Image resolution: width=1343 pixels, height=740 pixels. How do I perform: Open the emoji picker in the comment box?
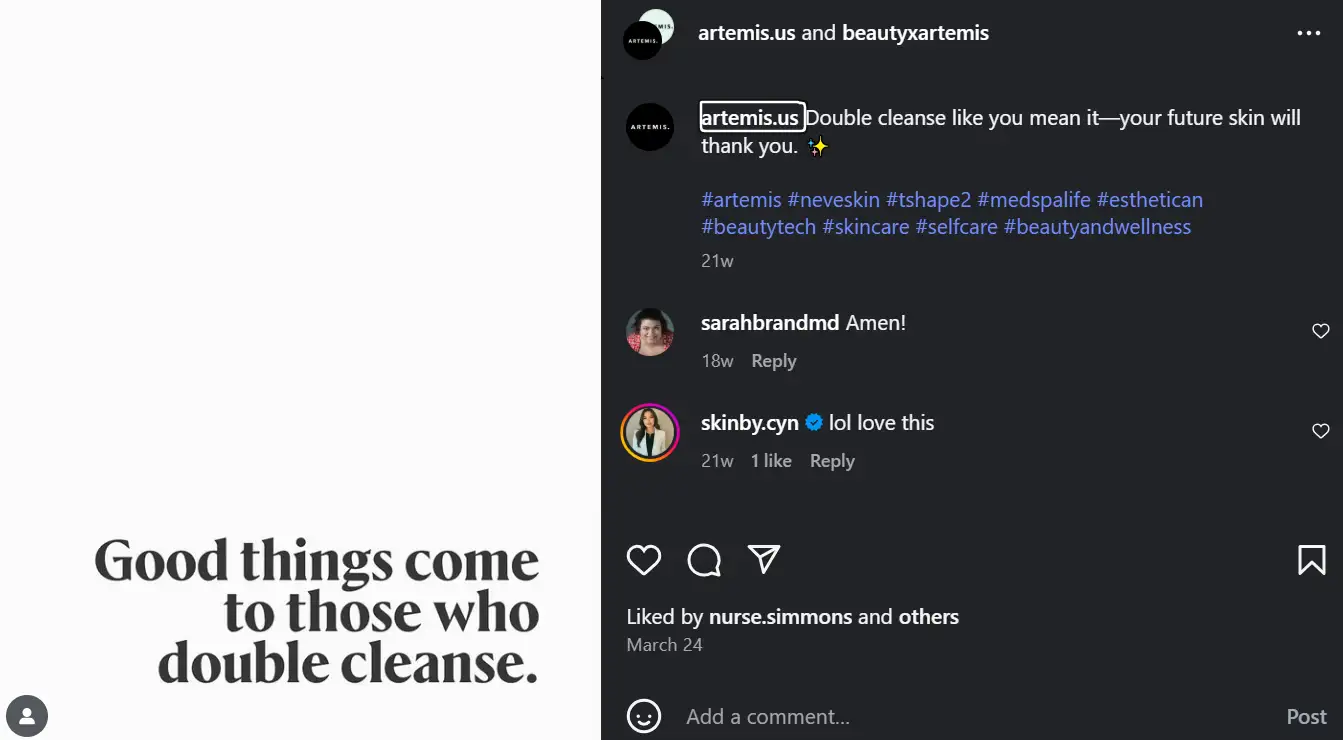click(x=645, y=716)
